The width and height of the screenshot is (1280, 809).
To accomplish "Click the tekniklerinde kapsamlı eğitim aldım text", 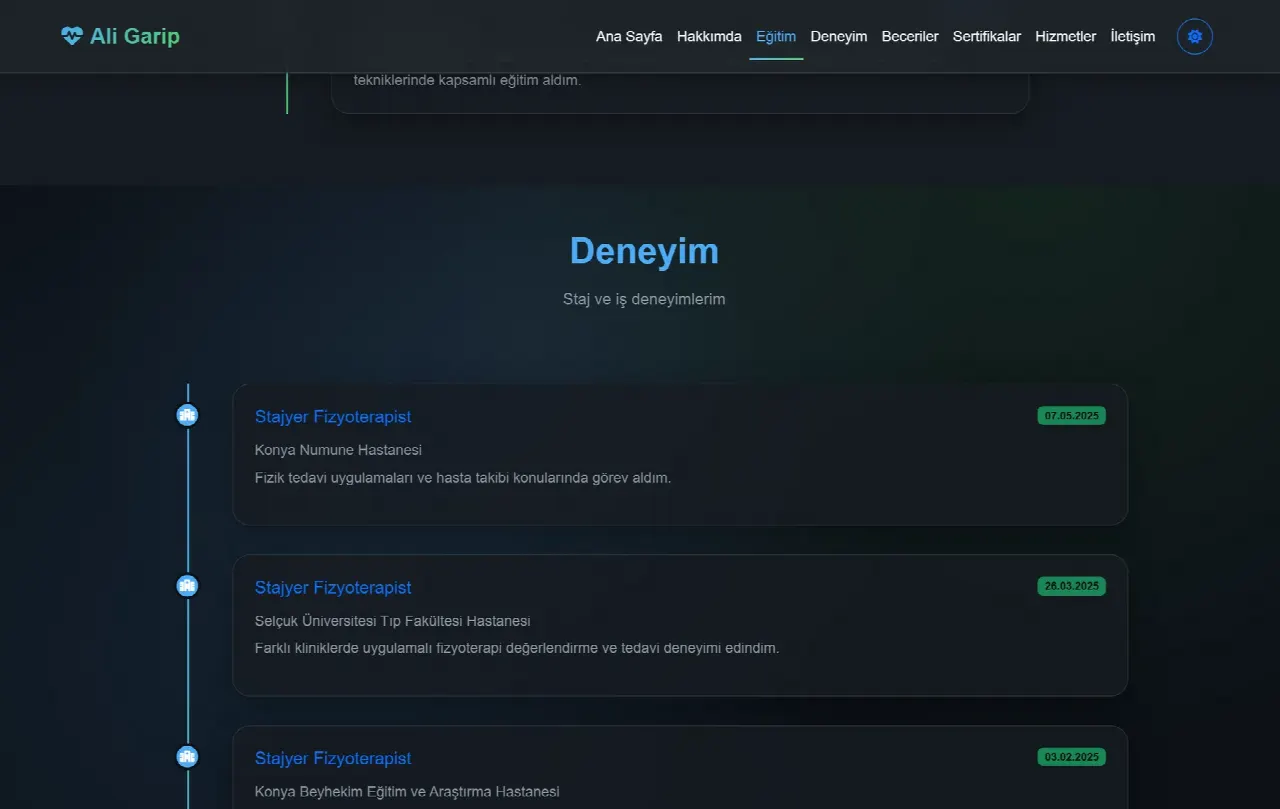I will point(467,80).
